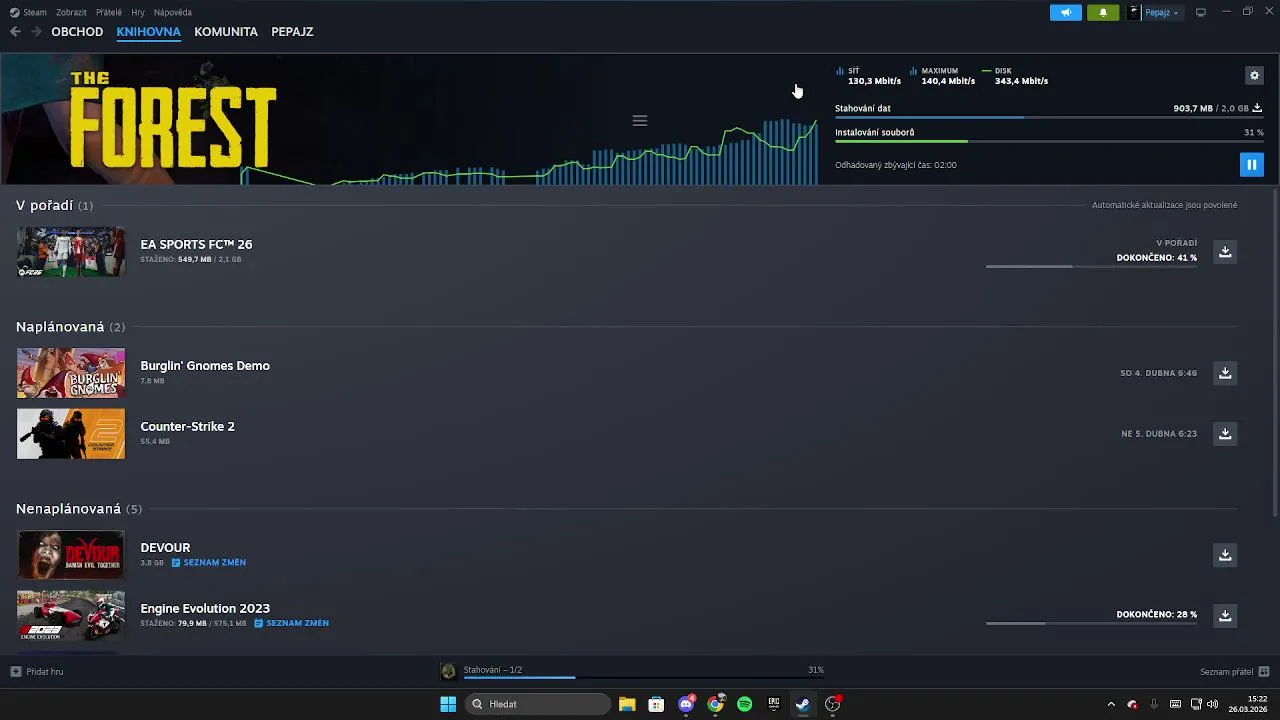Go forward with the right arrow
The width and height of the screenshot is (1280, 720).
tap(36, 31)
